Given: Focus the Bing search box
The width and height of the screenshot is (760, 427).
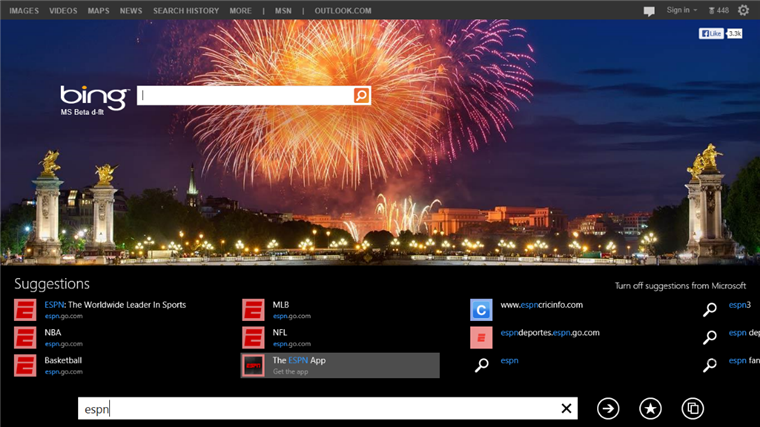Looking at the screenshot, I should pyautogui.click(x=246, y=95).
